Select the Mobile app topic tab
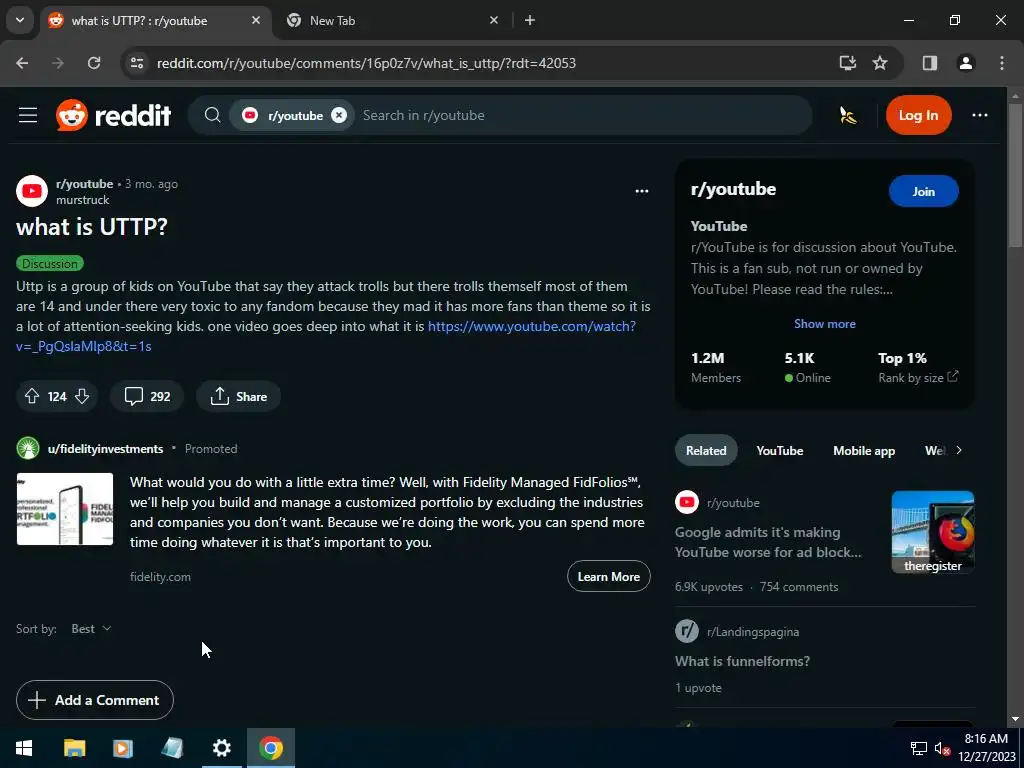Screen dimensions: 1024x768 [864, 451]
